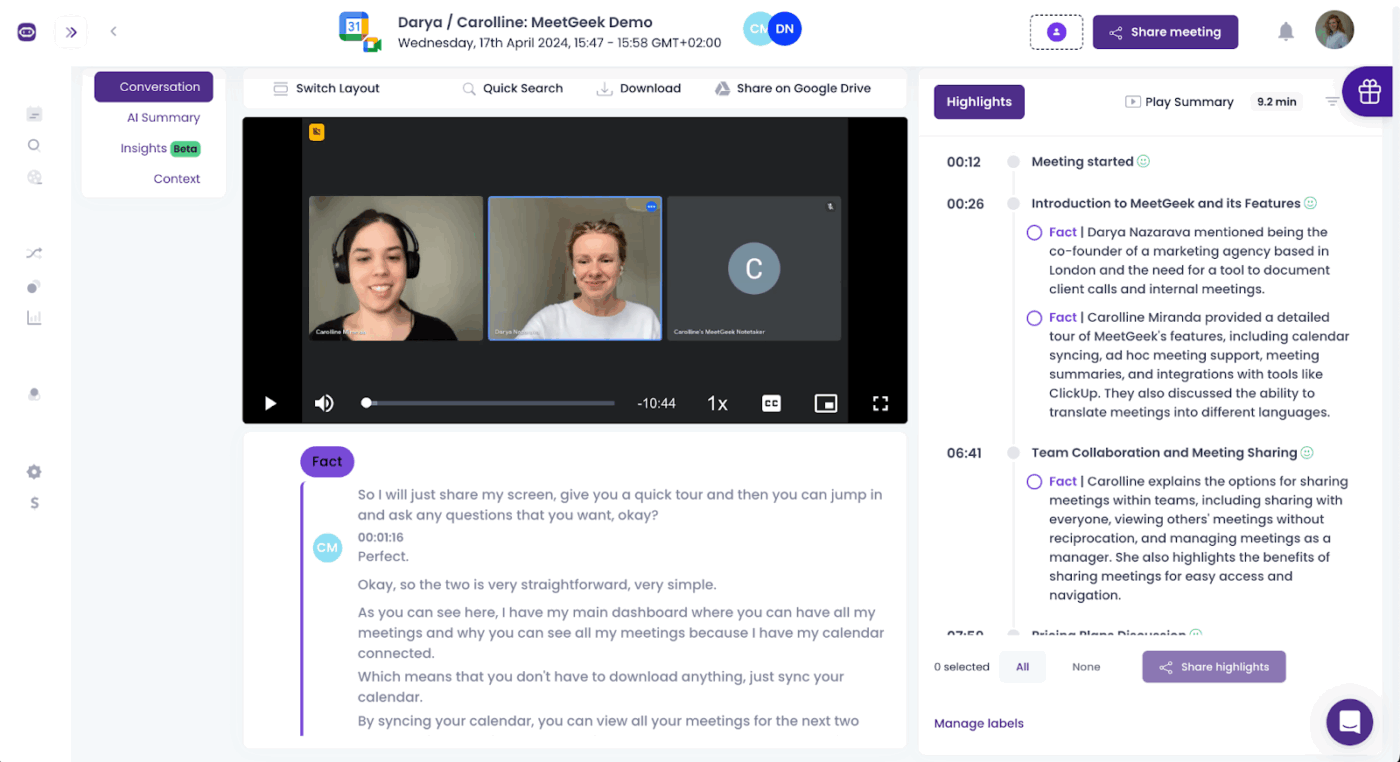1400x762 pixels.
Task: Mute the video with the speaker icon
Action: coord(324,403)
